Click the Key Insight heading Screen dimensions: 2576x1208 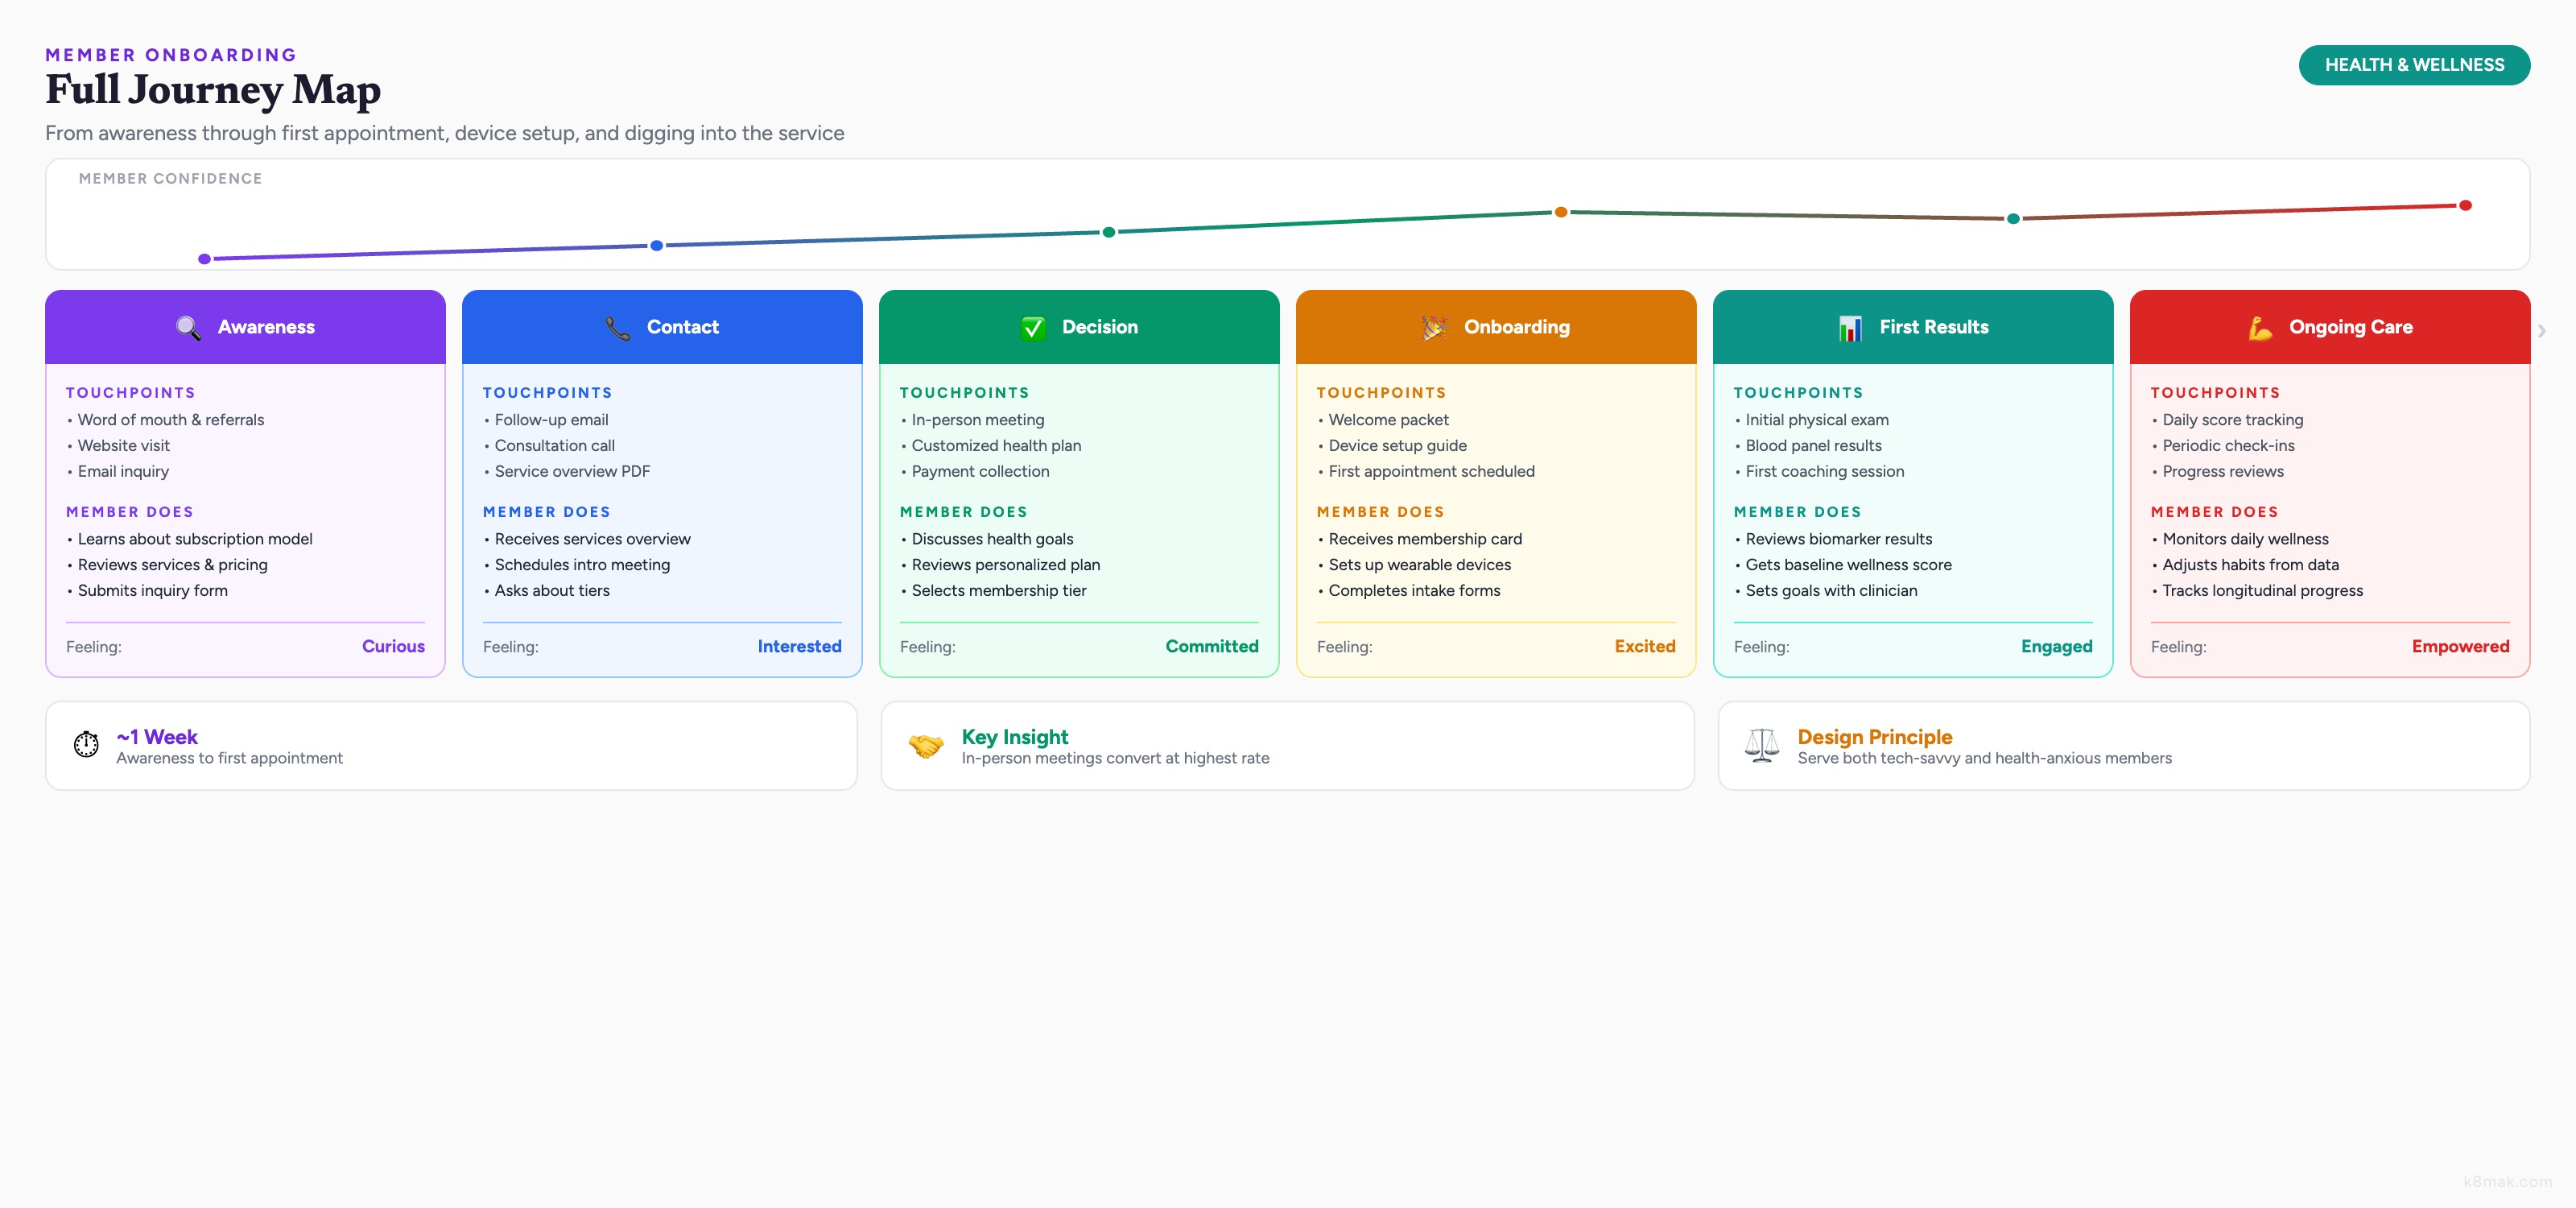point(1015,737)
